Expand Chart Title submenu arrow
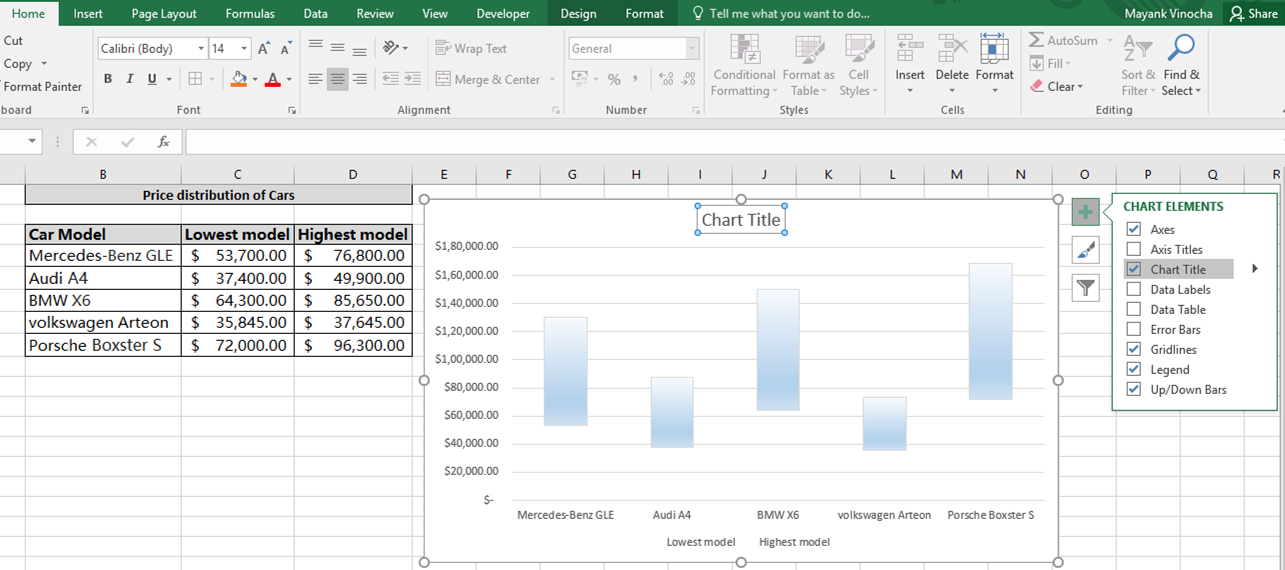Image resolution: width=1285 pixels, height=570 pixels. tap(1254, 269)
